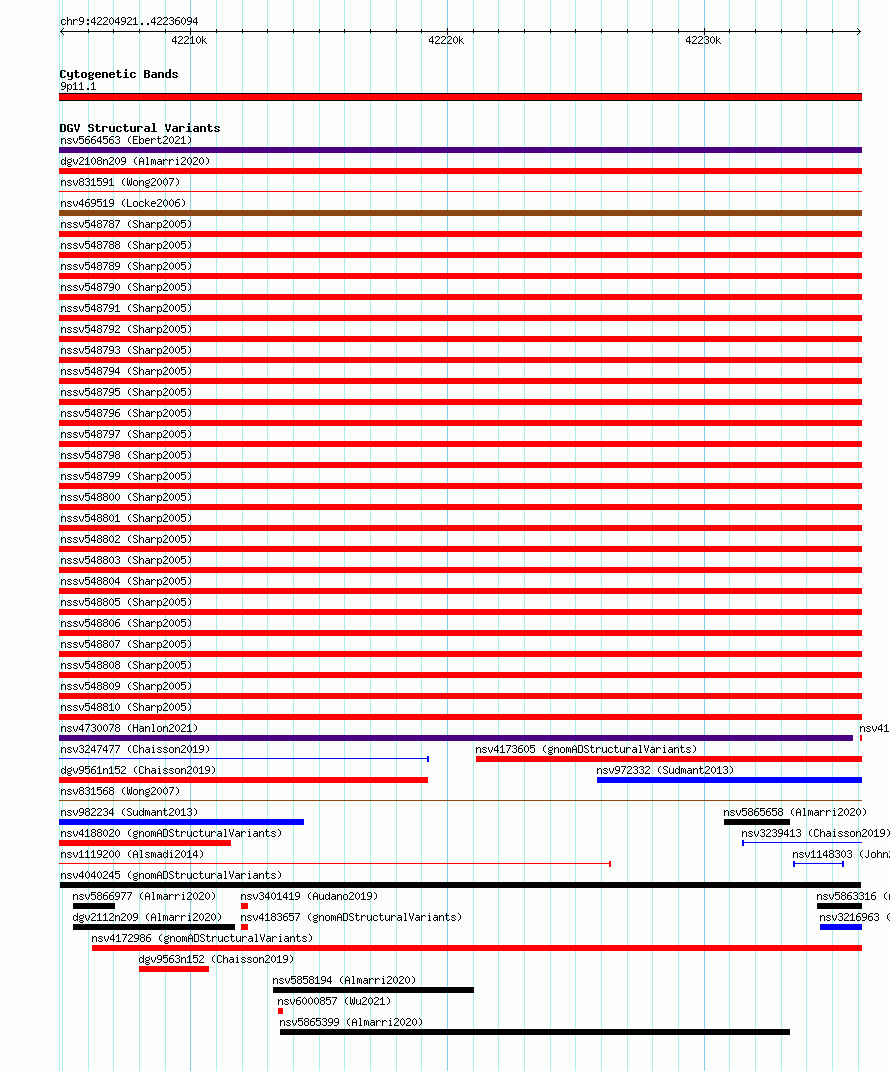Screen dimensions: 890x1071
Task: Select nsv3247477 (Chaisson2019) label
Action: click(135, 749)
